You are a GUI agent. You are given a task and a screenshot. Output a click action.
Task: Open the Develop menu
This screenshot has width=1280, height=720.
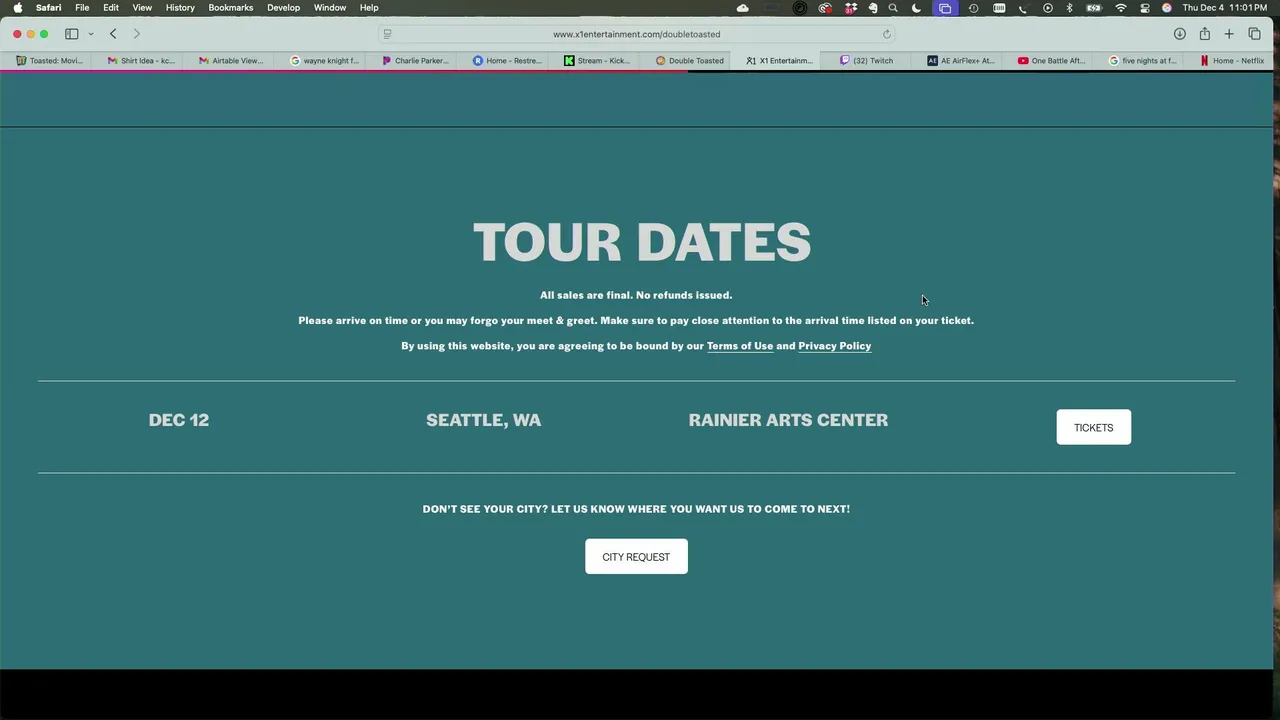coord(283,8)
